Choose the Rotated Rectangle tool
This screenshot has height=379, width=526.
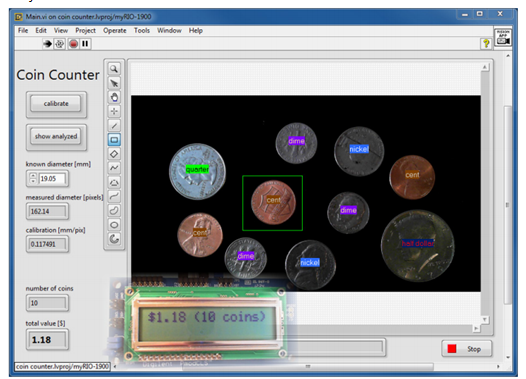(114, 154)
